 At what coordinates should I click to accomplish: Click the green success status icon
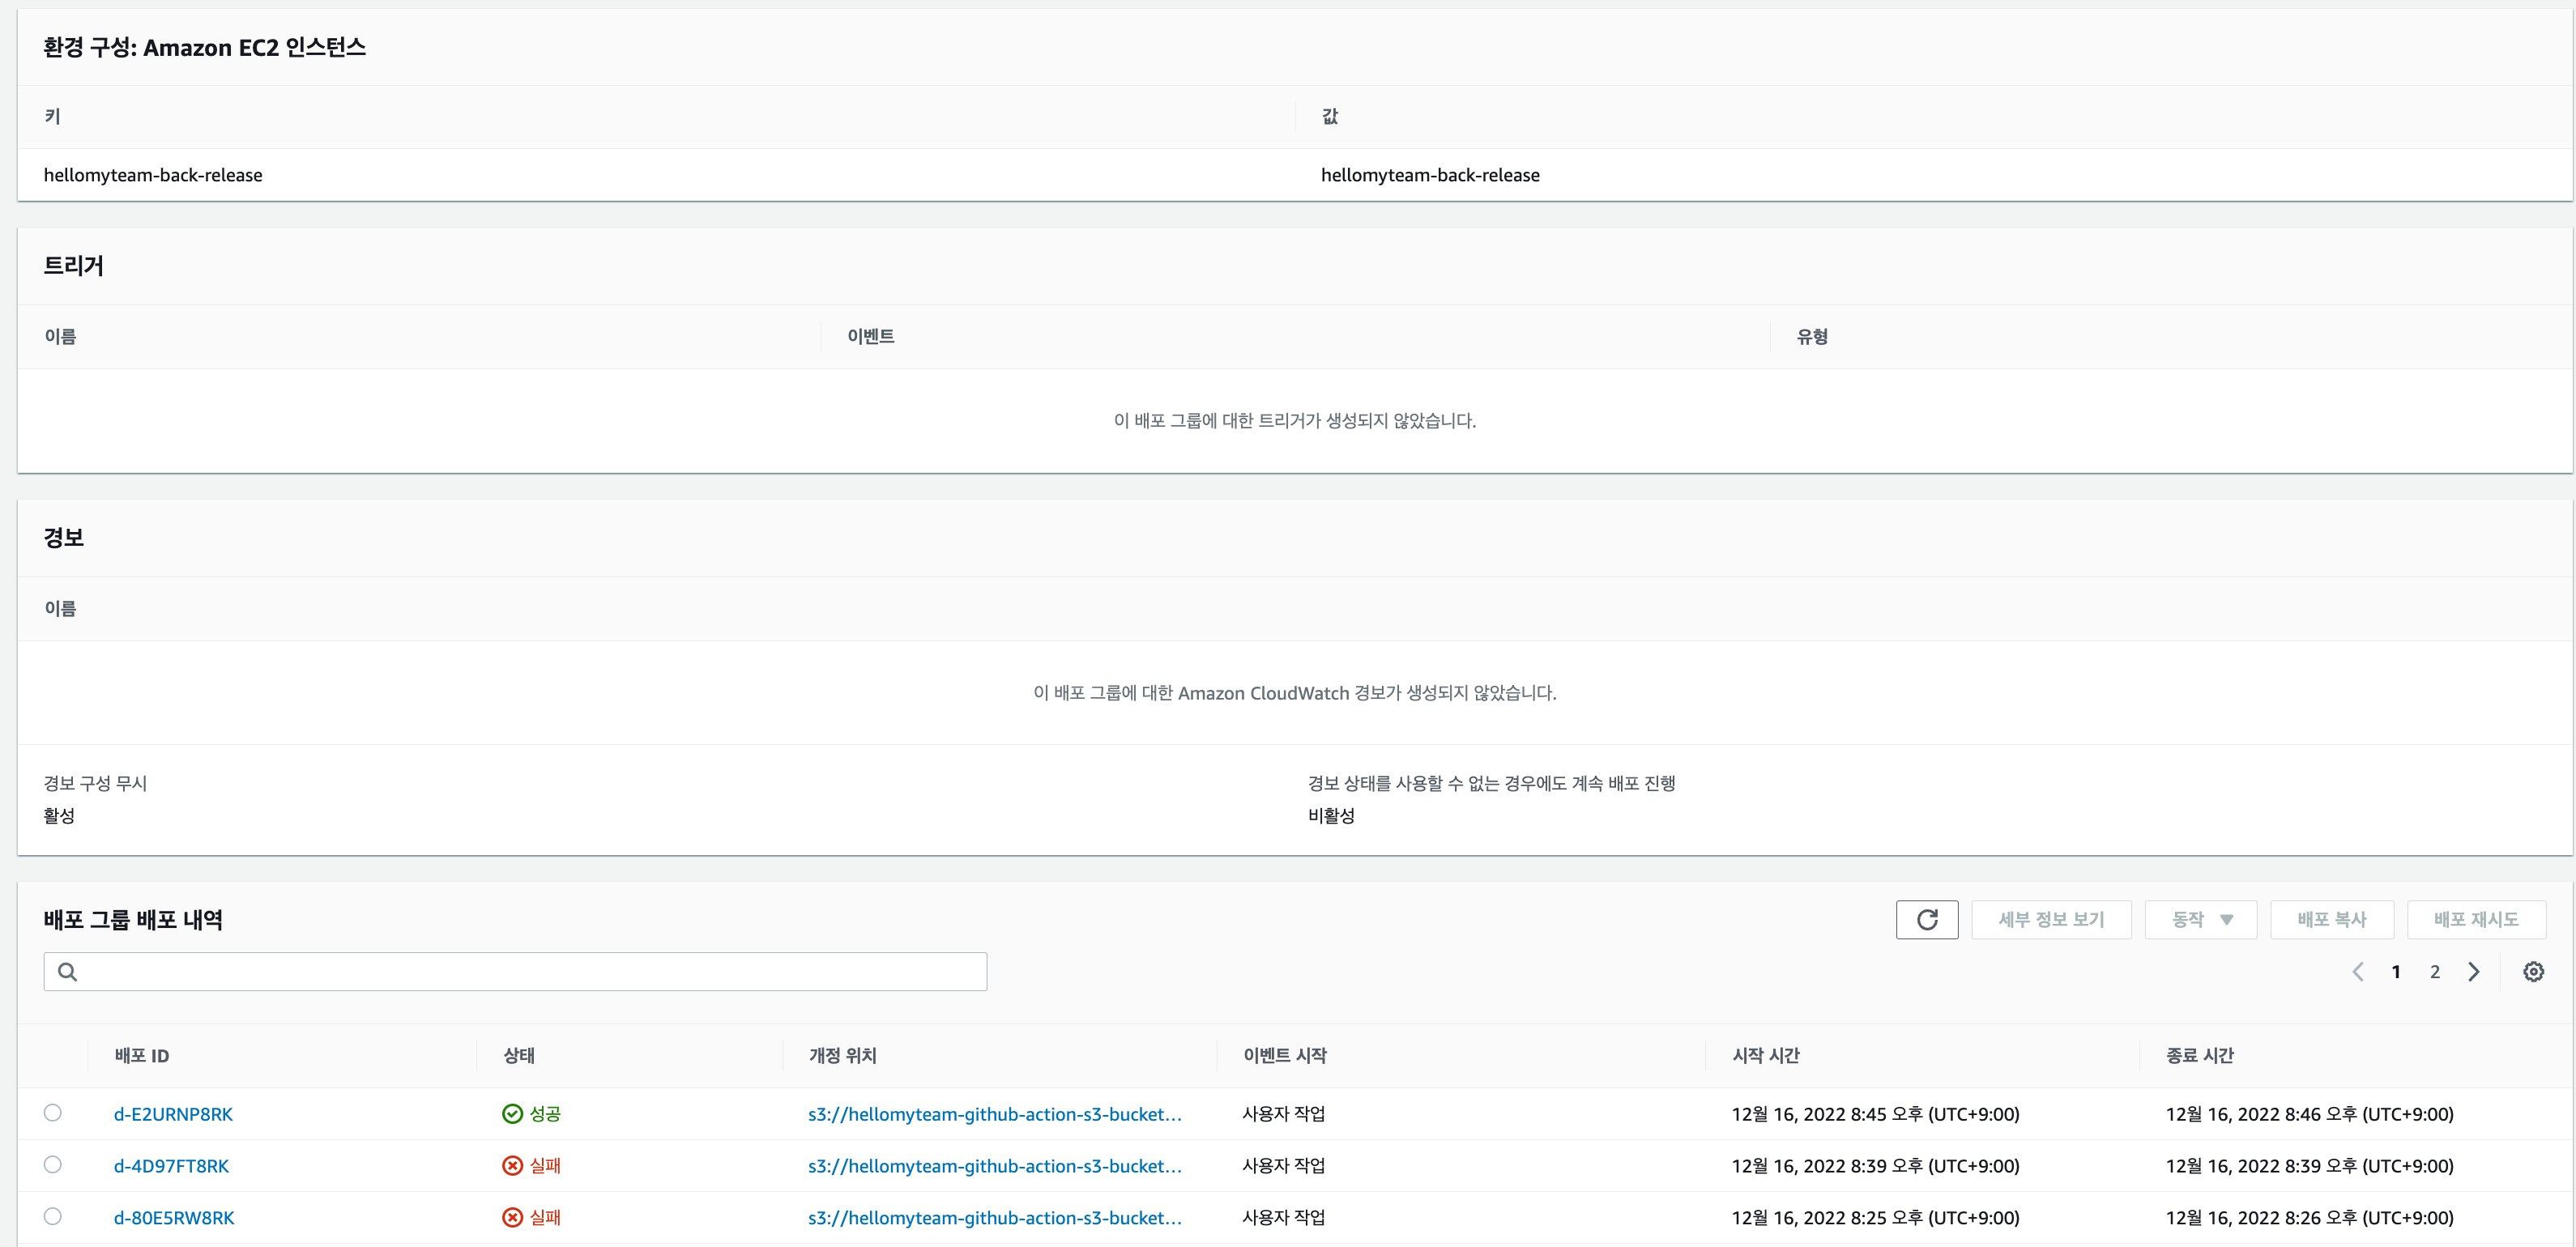[512, 1113]
